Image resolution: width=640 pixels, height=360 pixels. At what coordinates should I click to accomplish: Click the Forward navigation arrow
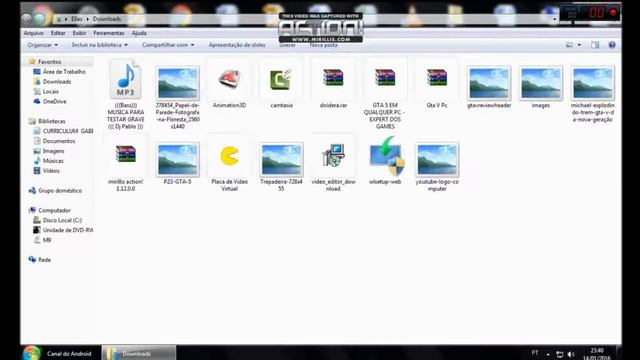(40, 18)
